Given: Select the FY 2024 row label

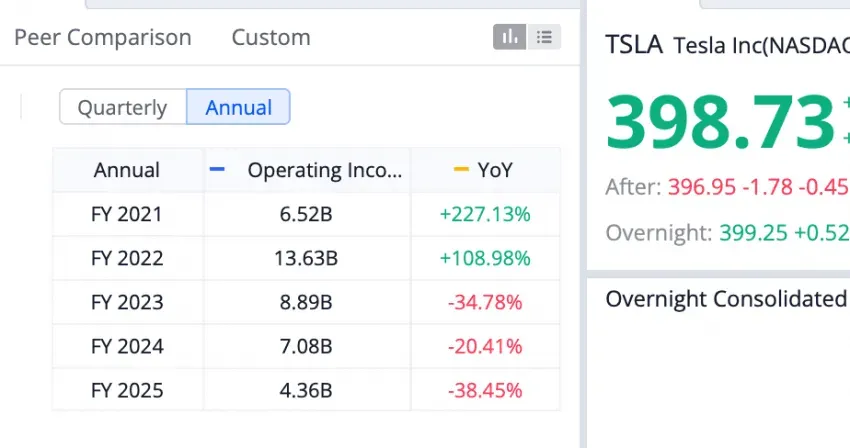Looking at the screenshot, I should (127, 346).
